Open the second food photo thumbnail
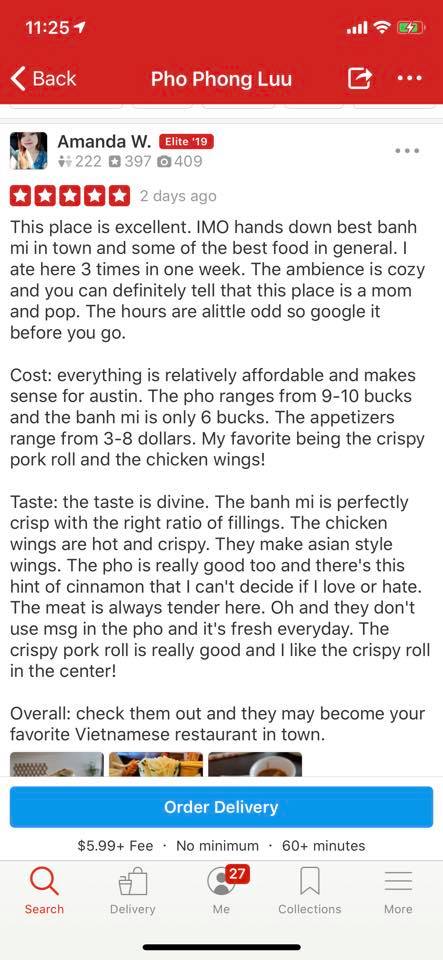The height and width of the screenshot is (960, 443). point(156,764)
